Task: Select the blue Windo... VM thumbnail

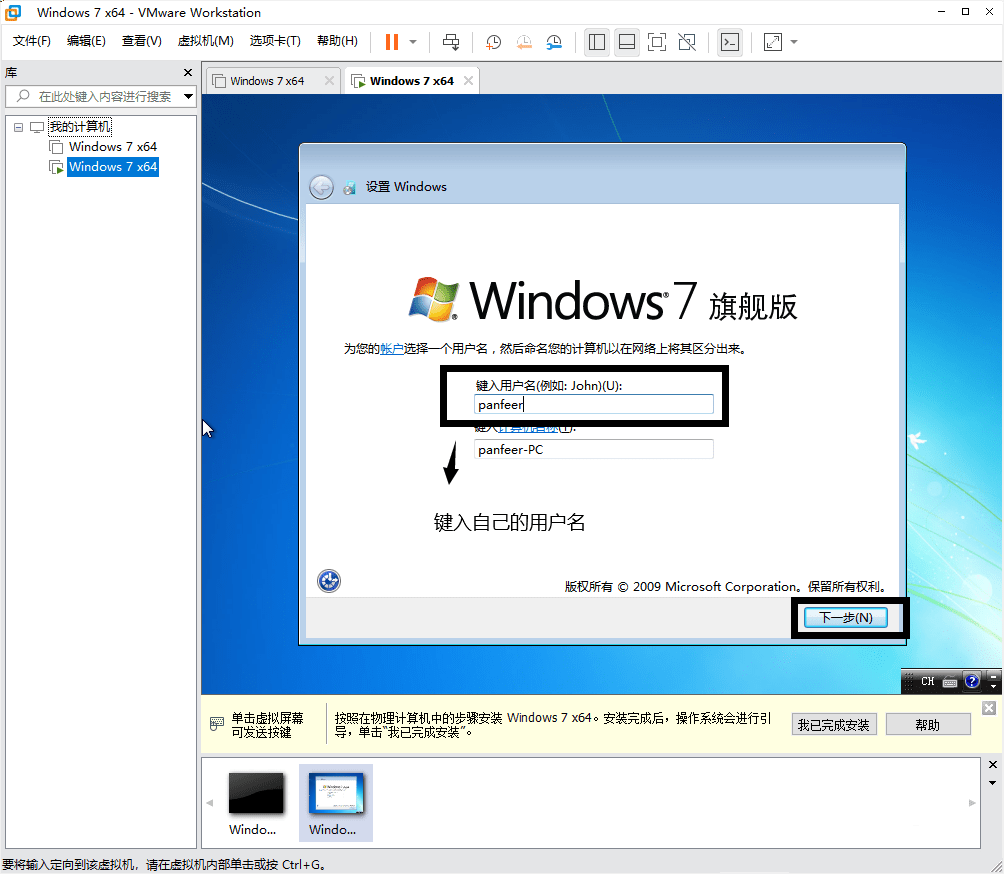Action: point(336,803)
